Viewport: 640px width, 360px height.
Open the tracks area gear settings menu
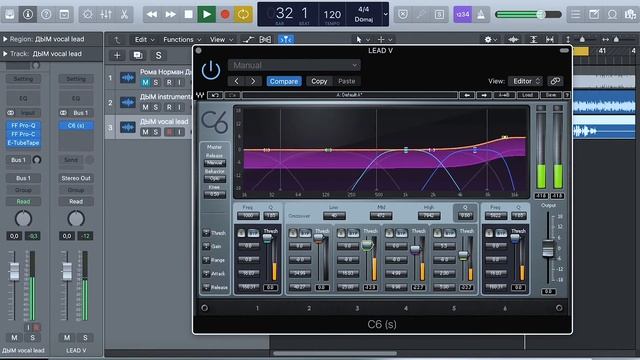(x=490, y=40)
